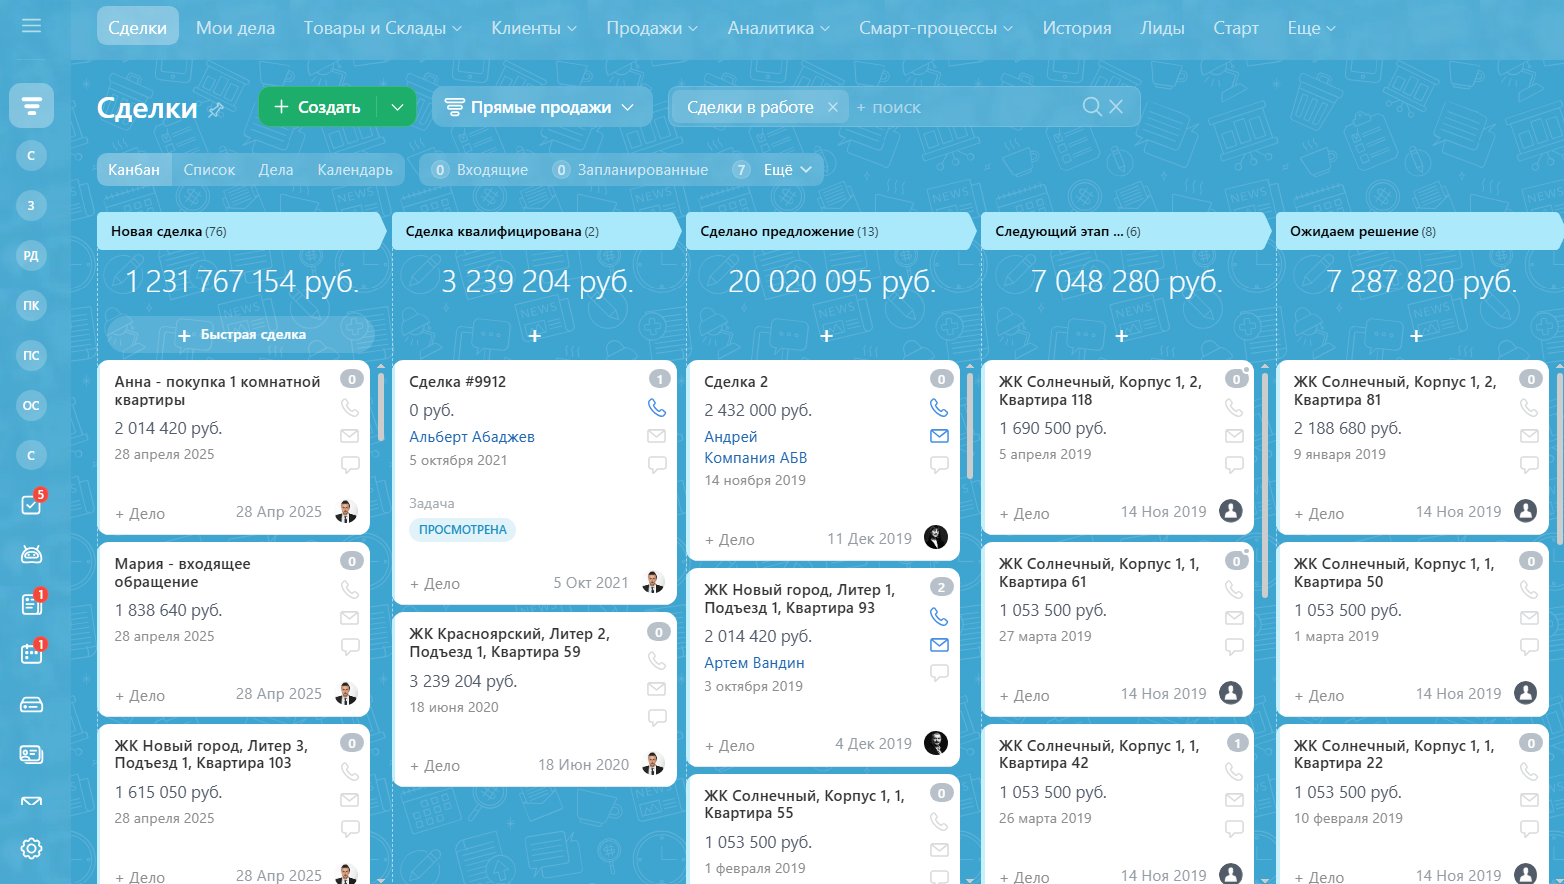This screenshot has height=884, width=1564.
Task: Open the РД circle in the left sidebar
Action: coord(31,256)
